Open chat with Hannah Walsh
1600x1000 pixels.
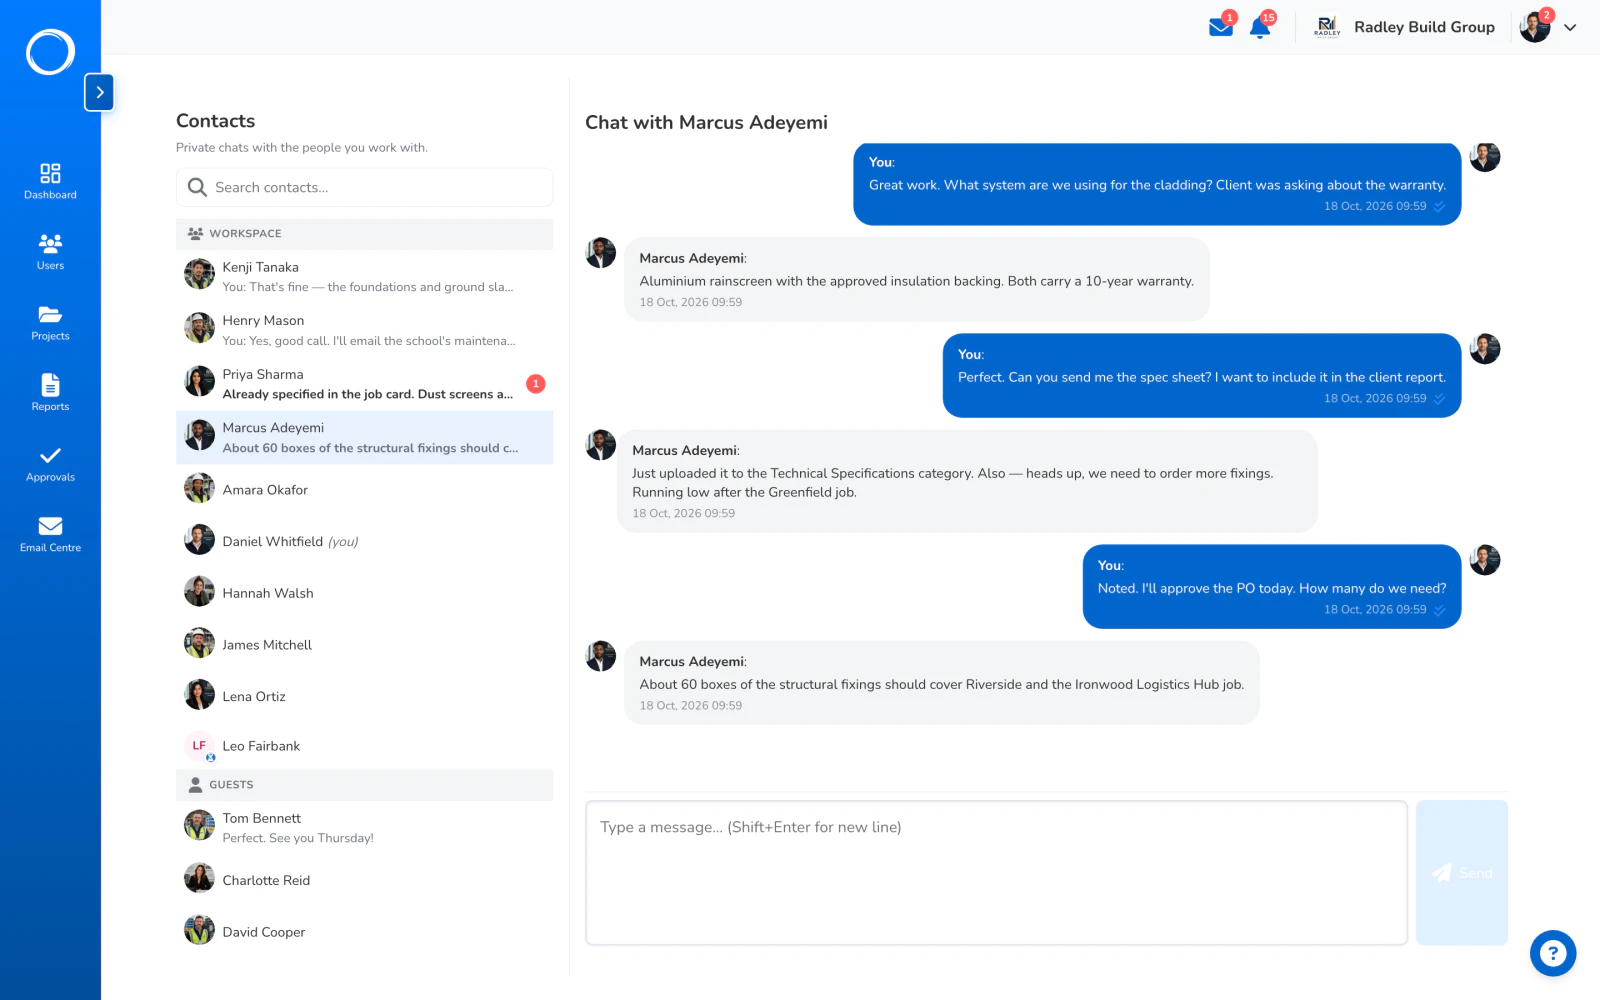pyautogui.click(x=364, y=593)
